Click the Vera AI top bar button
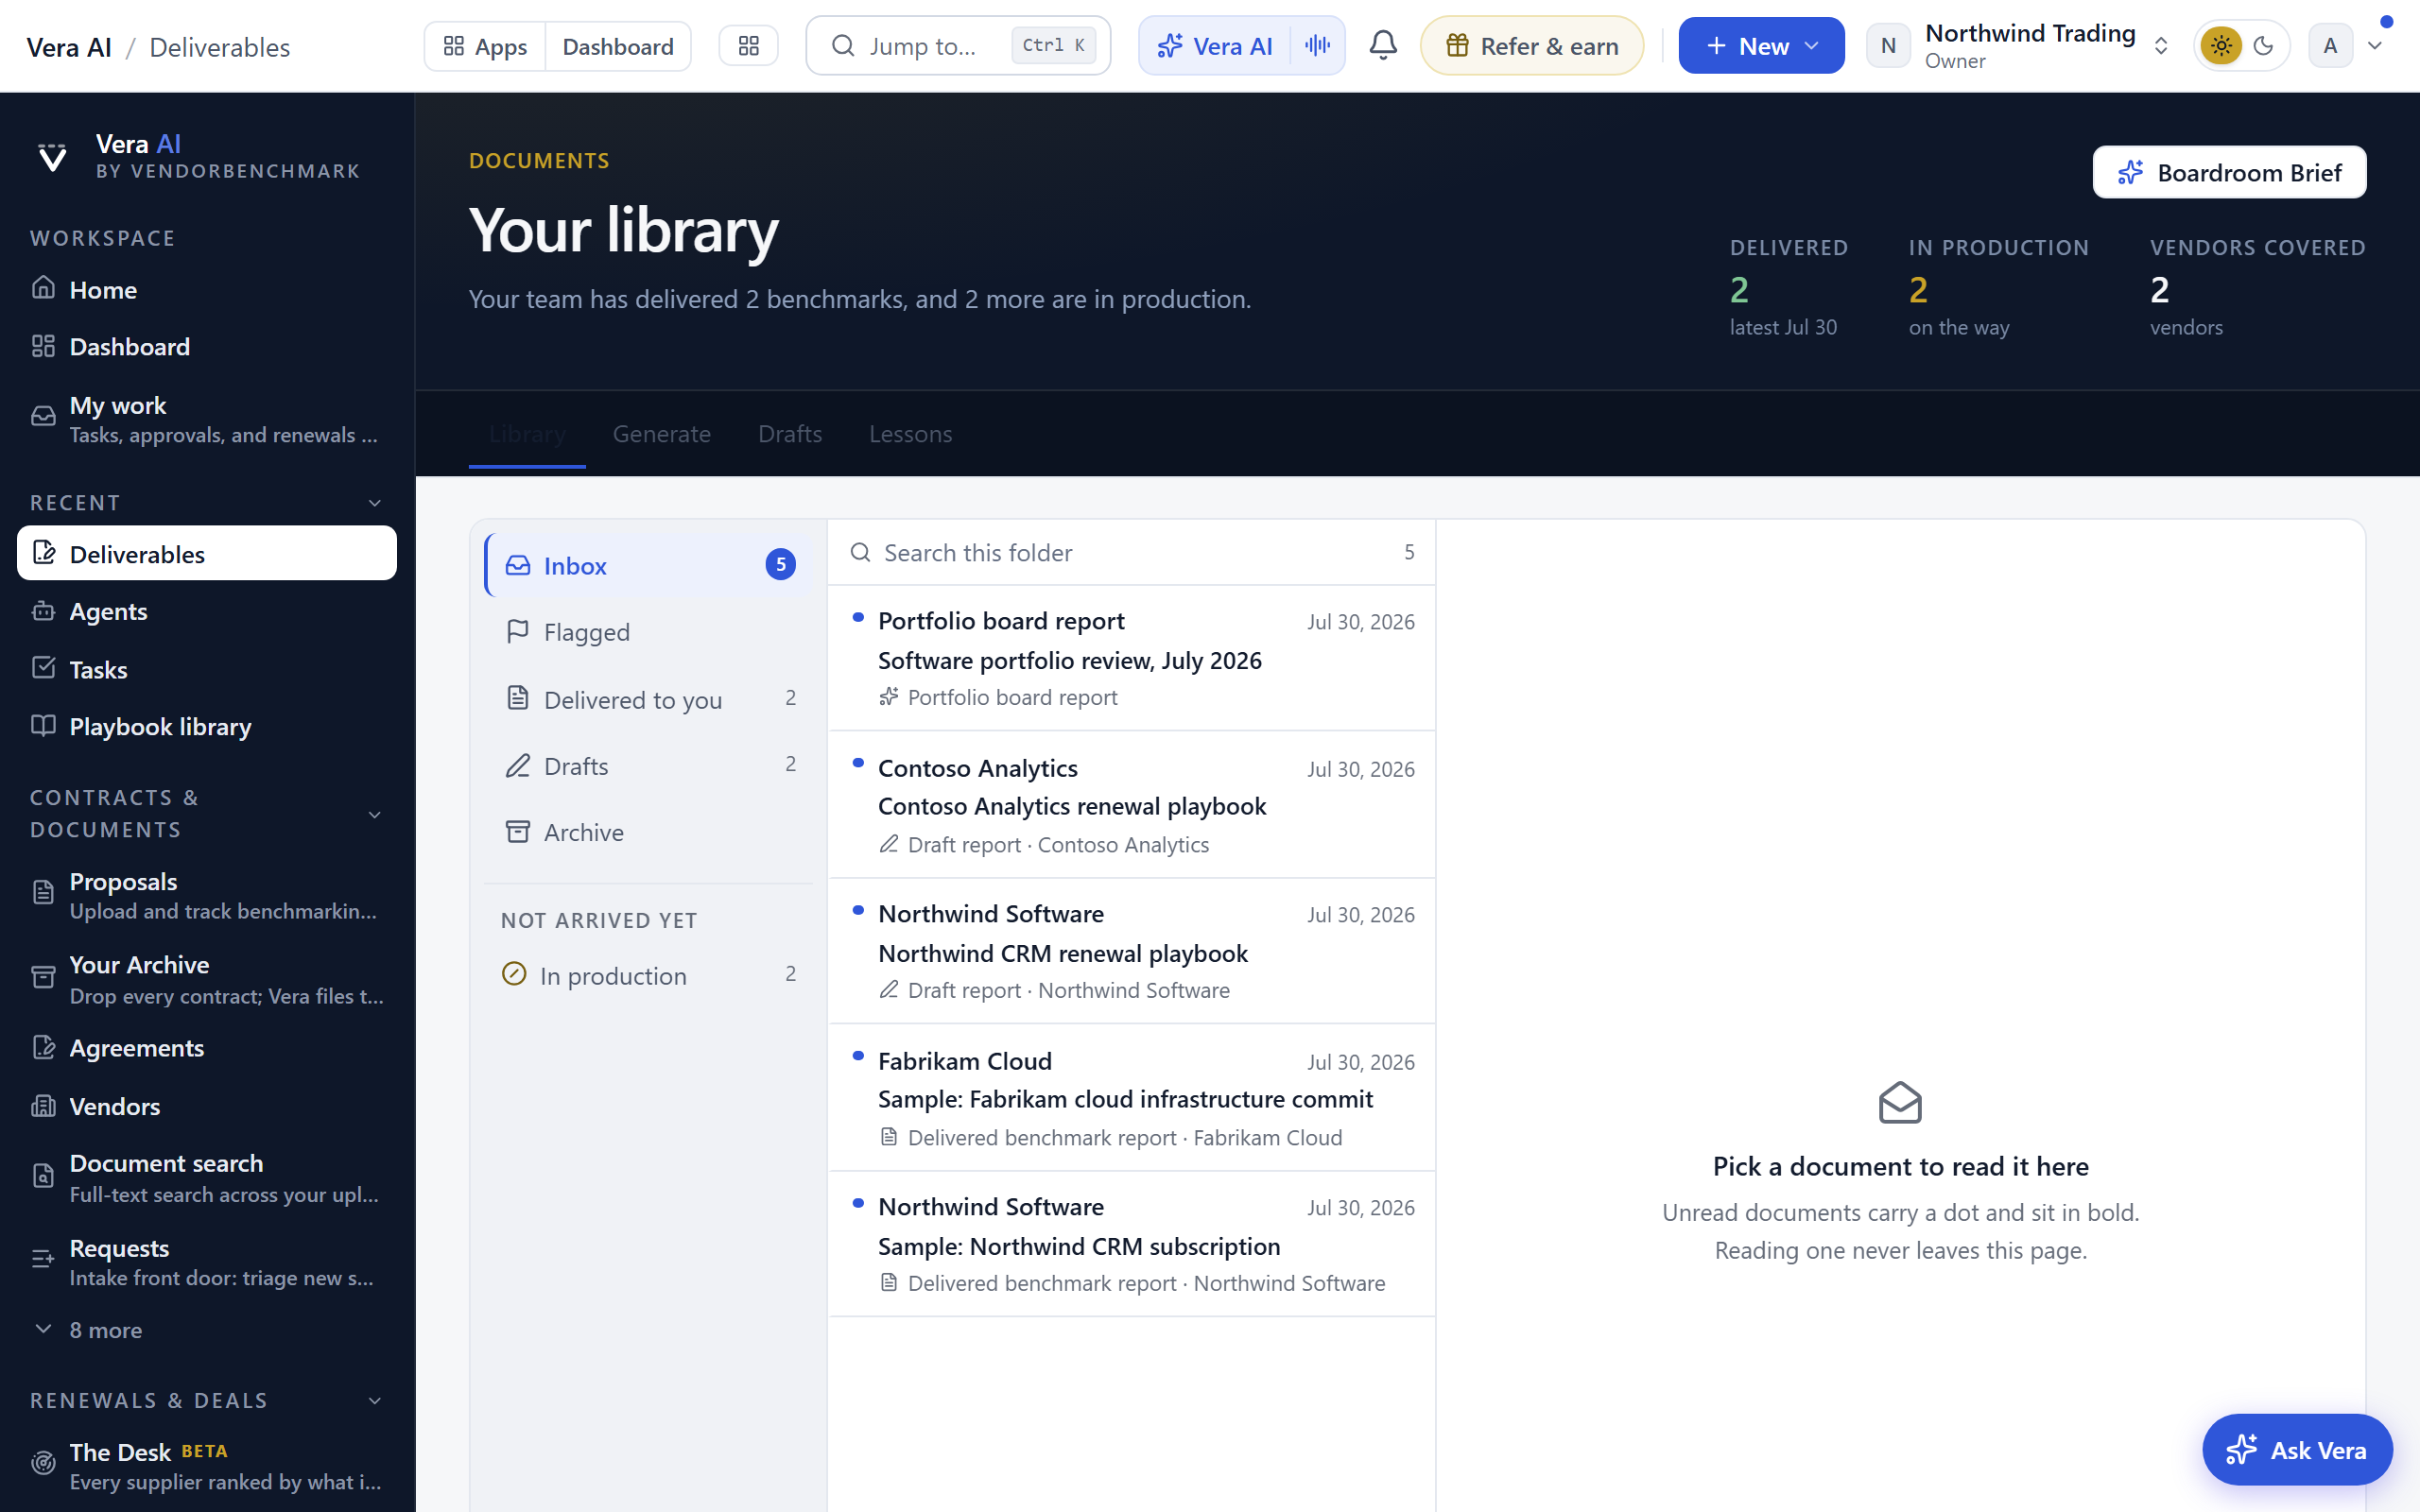Screen dimensions: 2420x1512 tap(1214, 46)
